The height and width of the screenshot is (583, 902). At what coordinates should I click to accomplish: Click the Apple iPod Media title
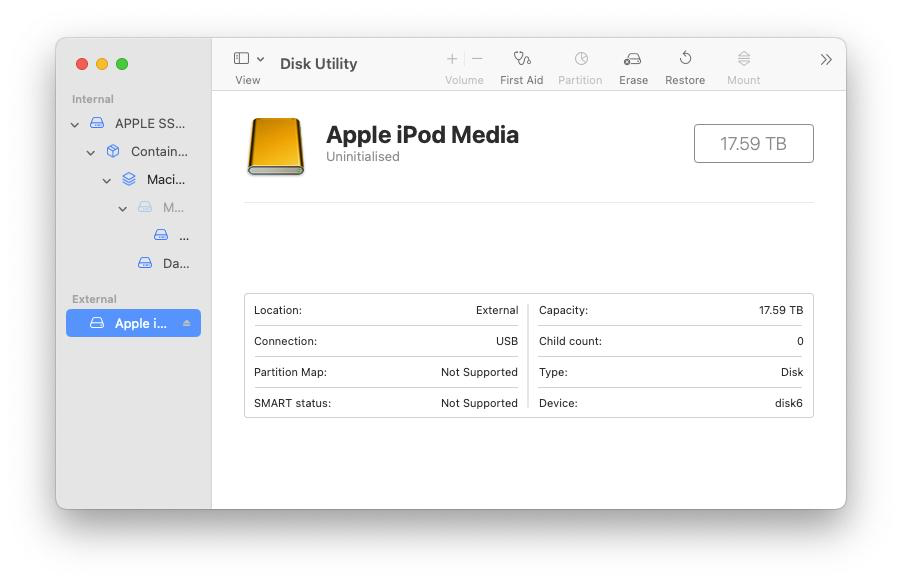tap(422, 135)
